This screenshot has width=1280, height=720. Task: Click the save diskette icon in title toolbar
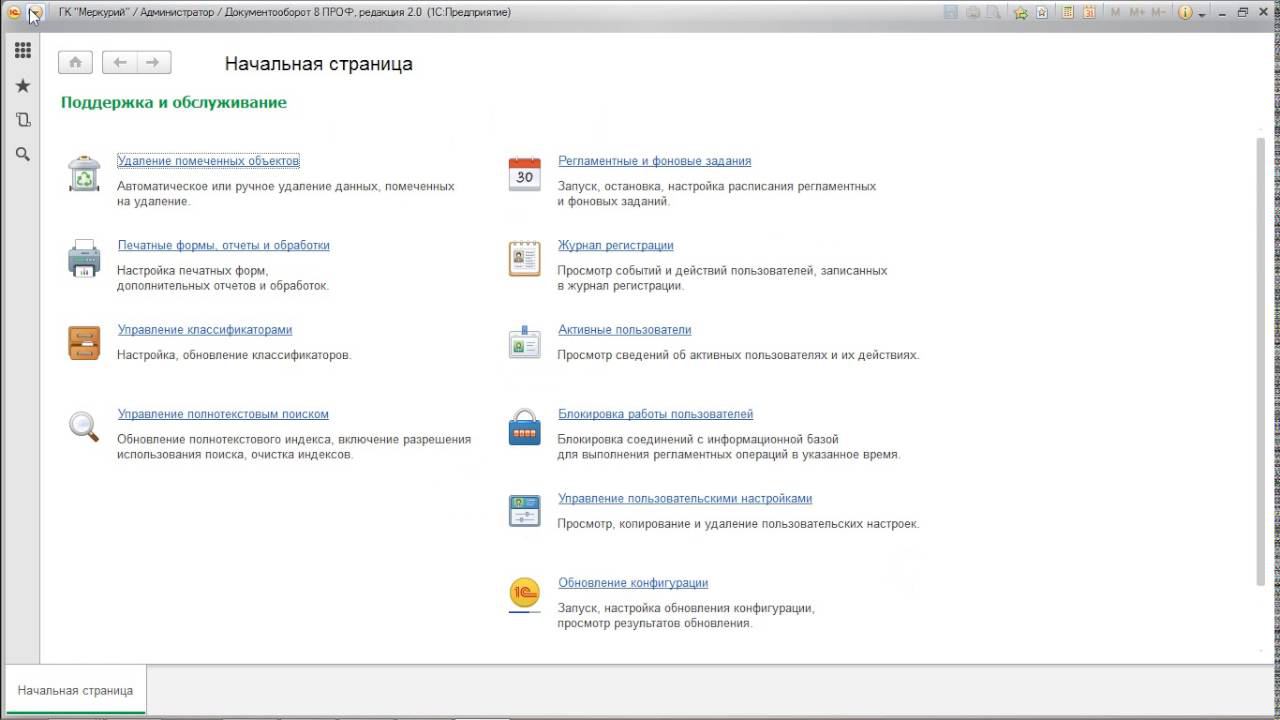pyautogui.click(x=951, y=13)
